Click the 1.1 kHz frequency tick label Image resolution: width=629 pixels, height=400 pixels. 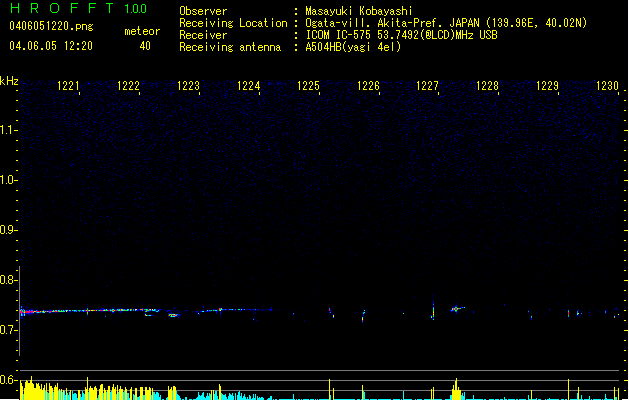point(8,130)
